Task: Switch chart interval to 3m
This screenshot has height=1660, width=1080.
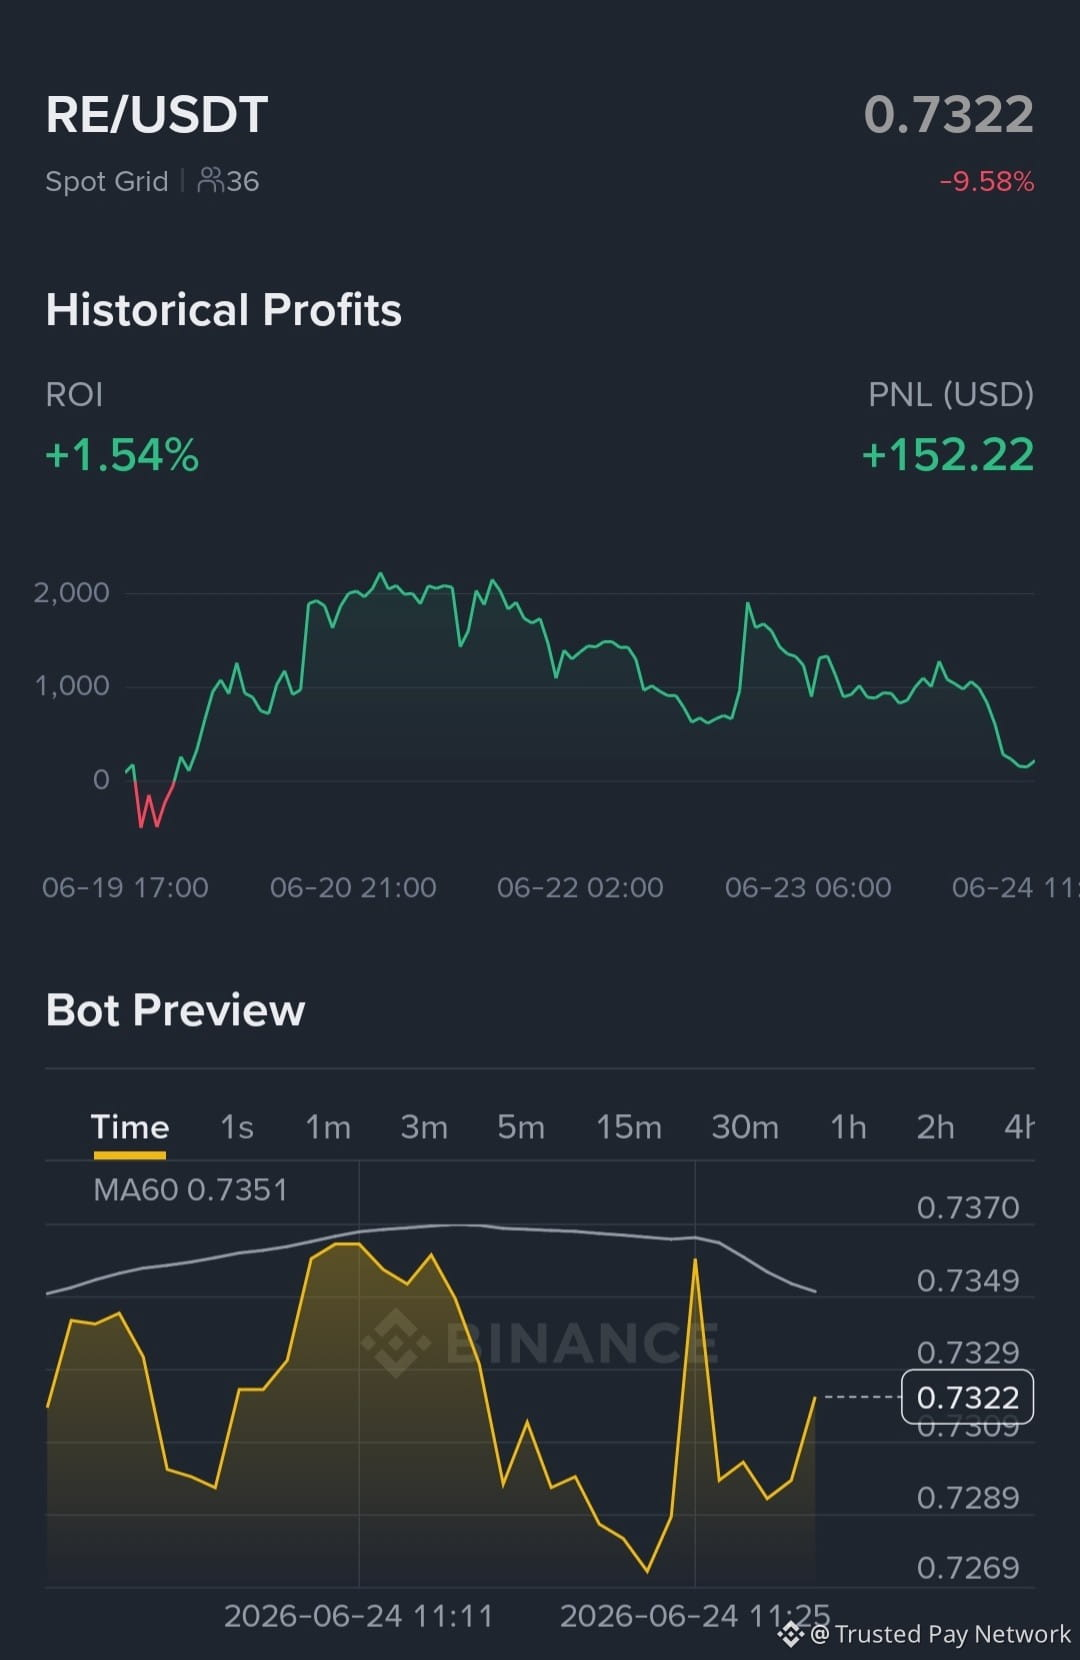Action: coord(424,1127)
